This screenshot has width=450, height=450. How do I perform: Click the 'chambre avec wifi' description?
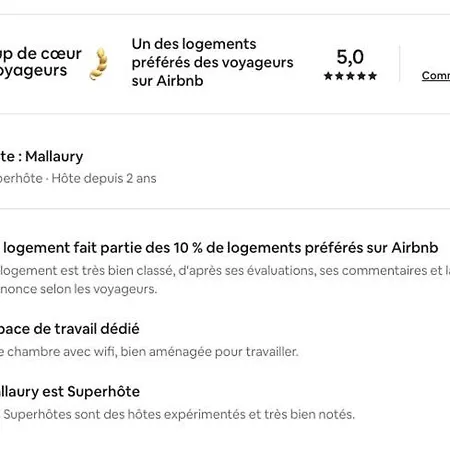coord(149,352)
